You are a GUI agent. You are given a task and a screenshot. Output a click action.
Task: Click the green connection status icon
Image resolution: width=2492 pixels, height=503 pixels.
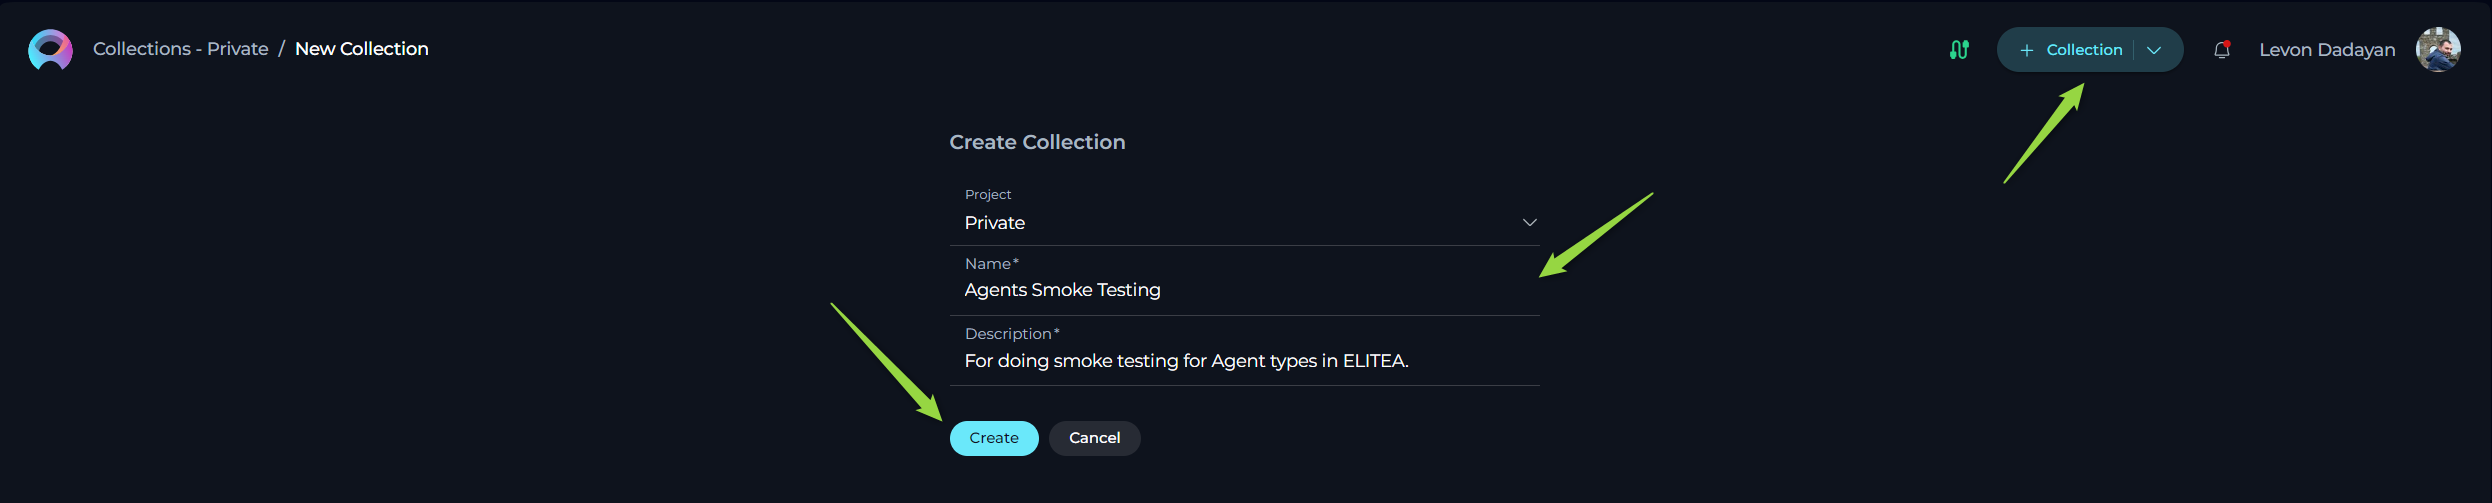[1959, 49]
